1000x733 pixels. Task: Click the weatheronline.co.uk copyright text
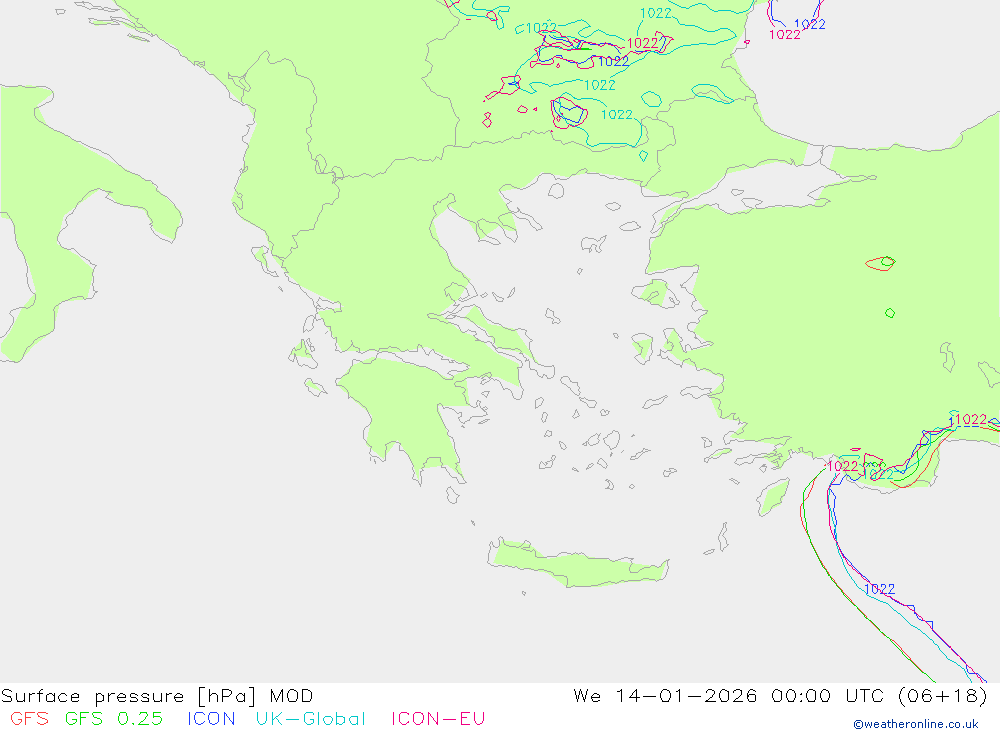(x=916, y=724)
